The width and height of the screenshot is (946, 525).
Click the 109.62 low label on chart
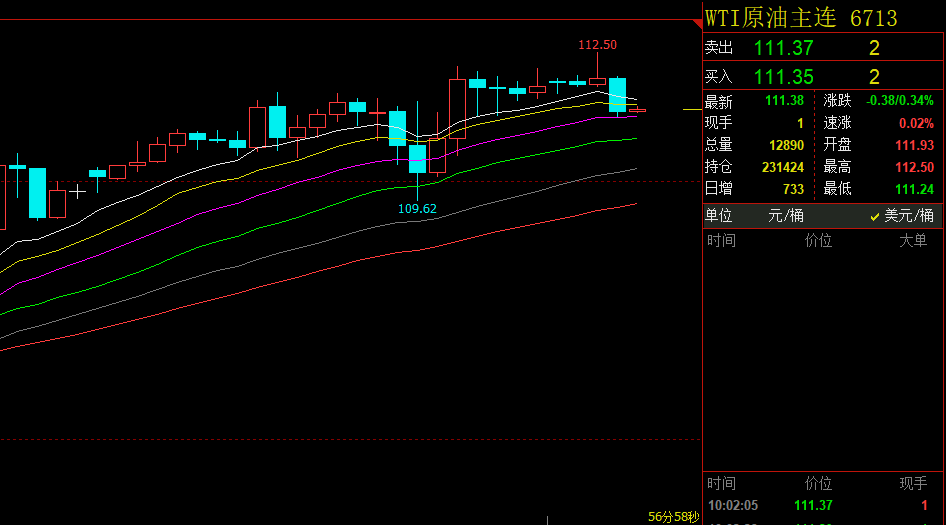pos(417,209)
